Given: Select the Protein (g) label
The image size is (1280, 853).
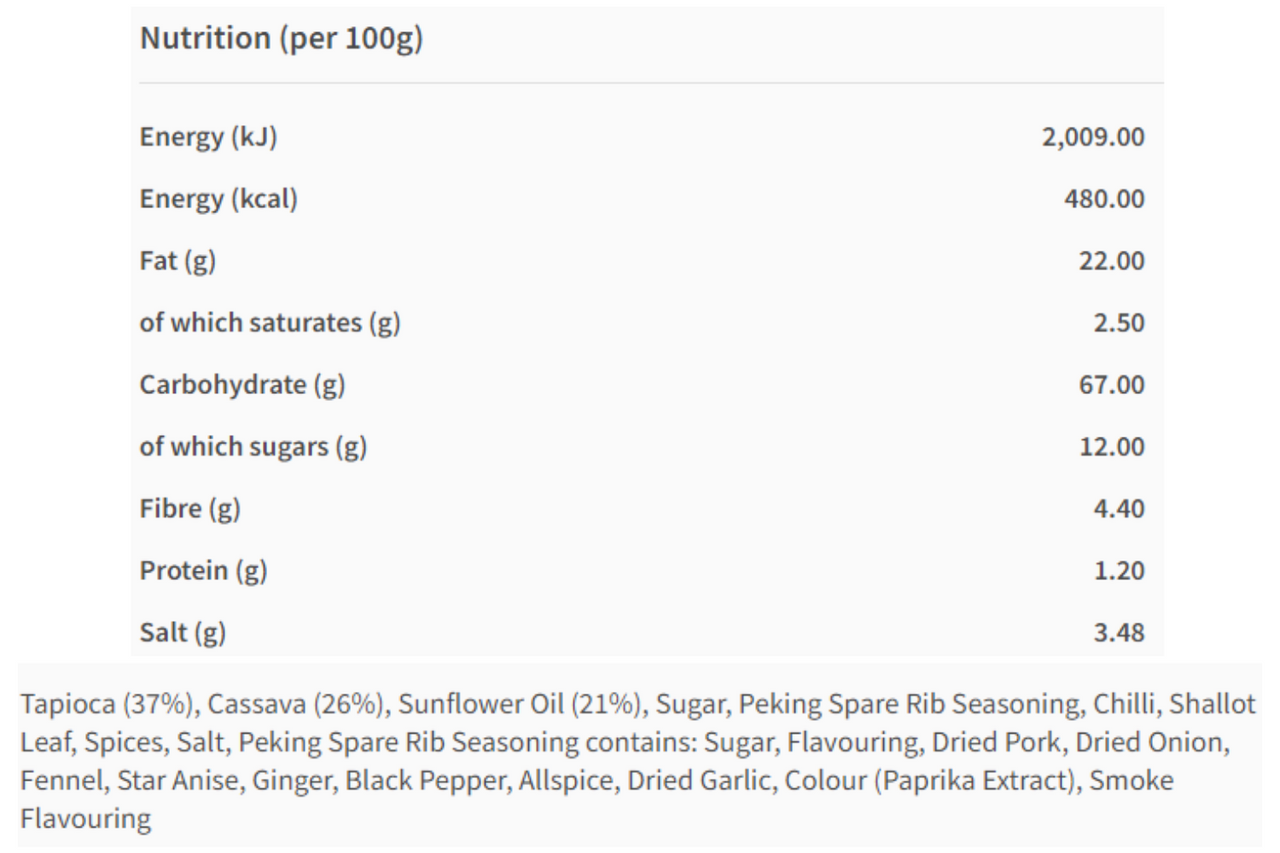Looking at the screenshot, I should tap(204, 571).
